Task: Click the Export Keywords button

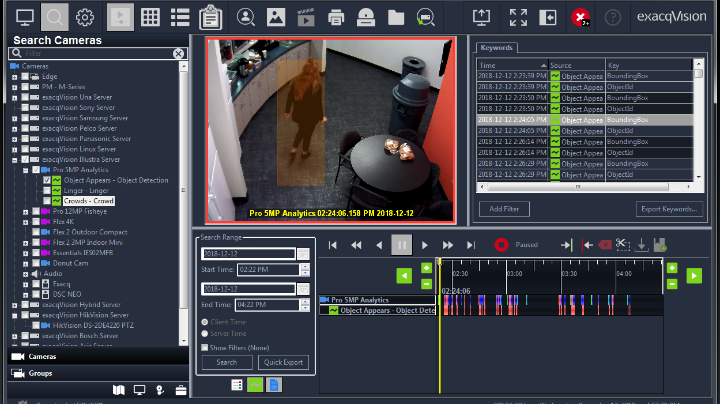Action: tap(669, 209)
